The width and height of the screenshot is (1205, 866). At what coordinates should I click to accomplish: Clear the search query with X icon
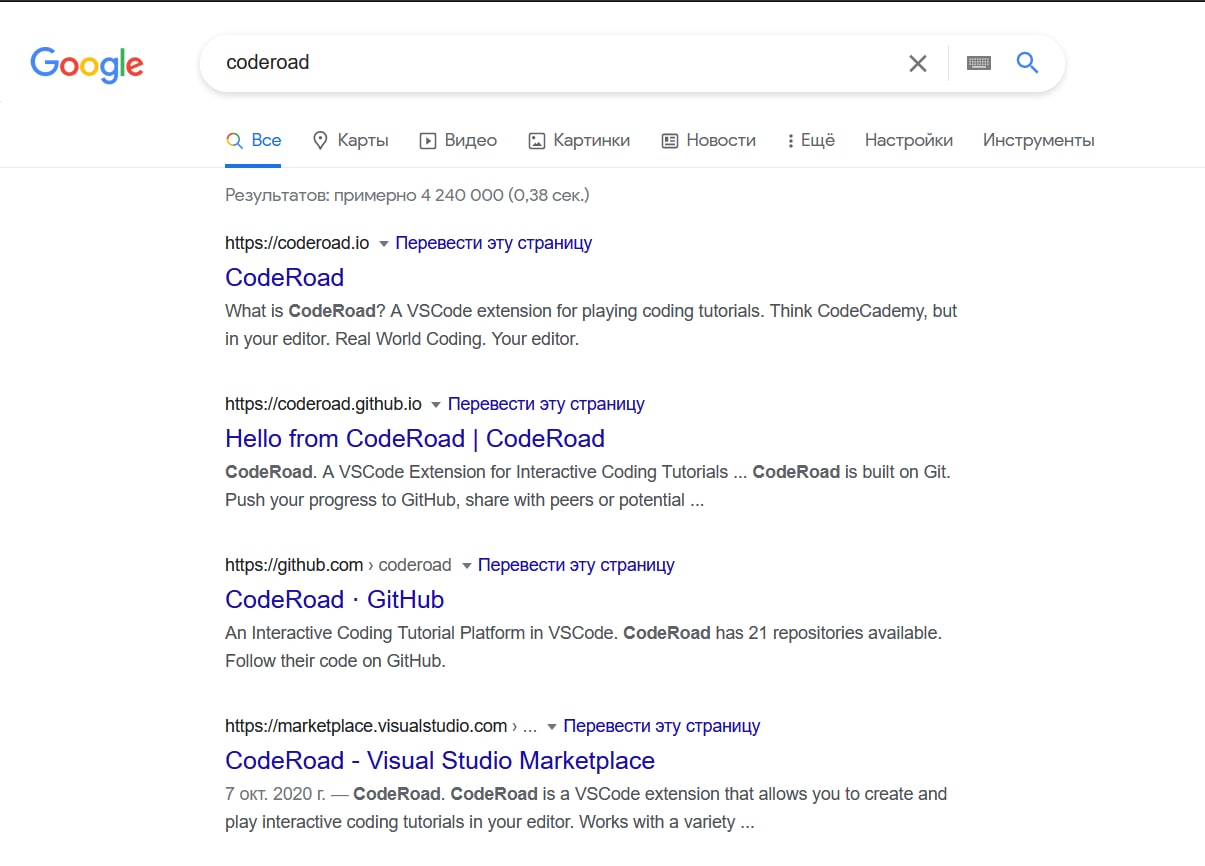(917, 63)
